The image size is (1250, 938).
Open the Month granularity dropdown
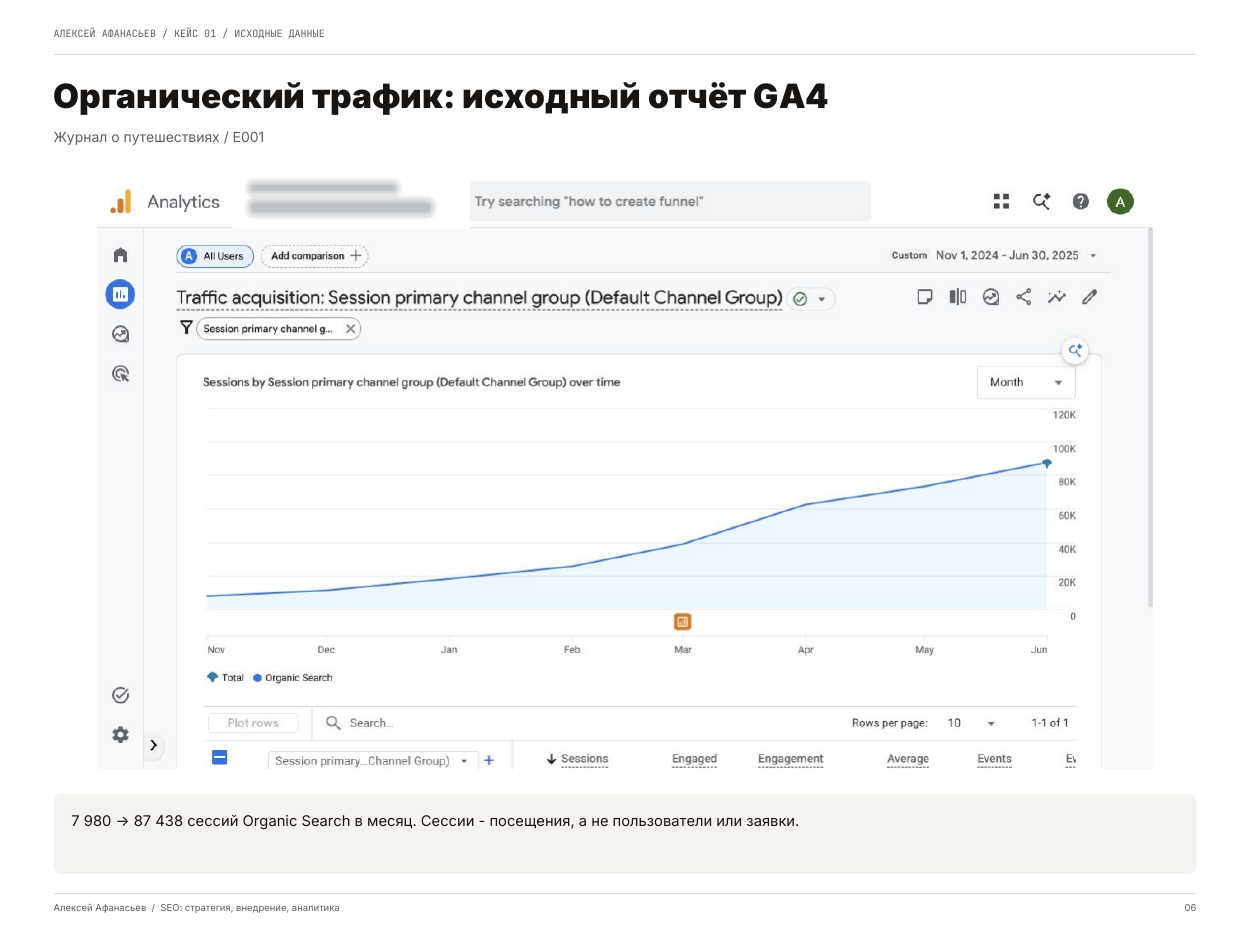[x=1026, y=382]
